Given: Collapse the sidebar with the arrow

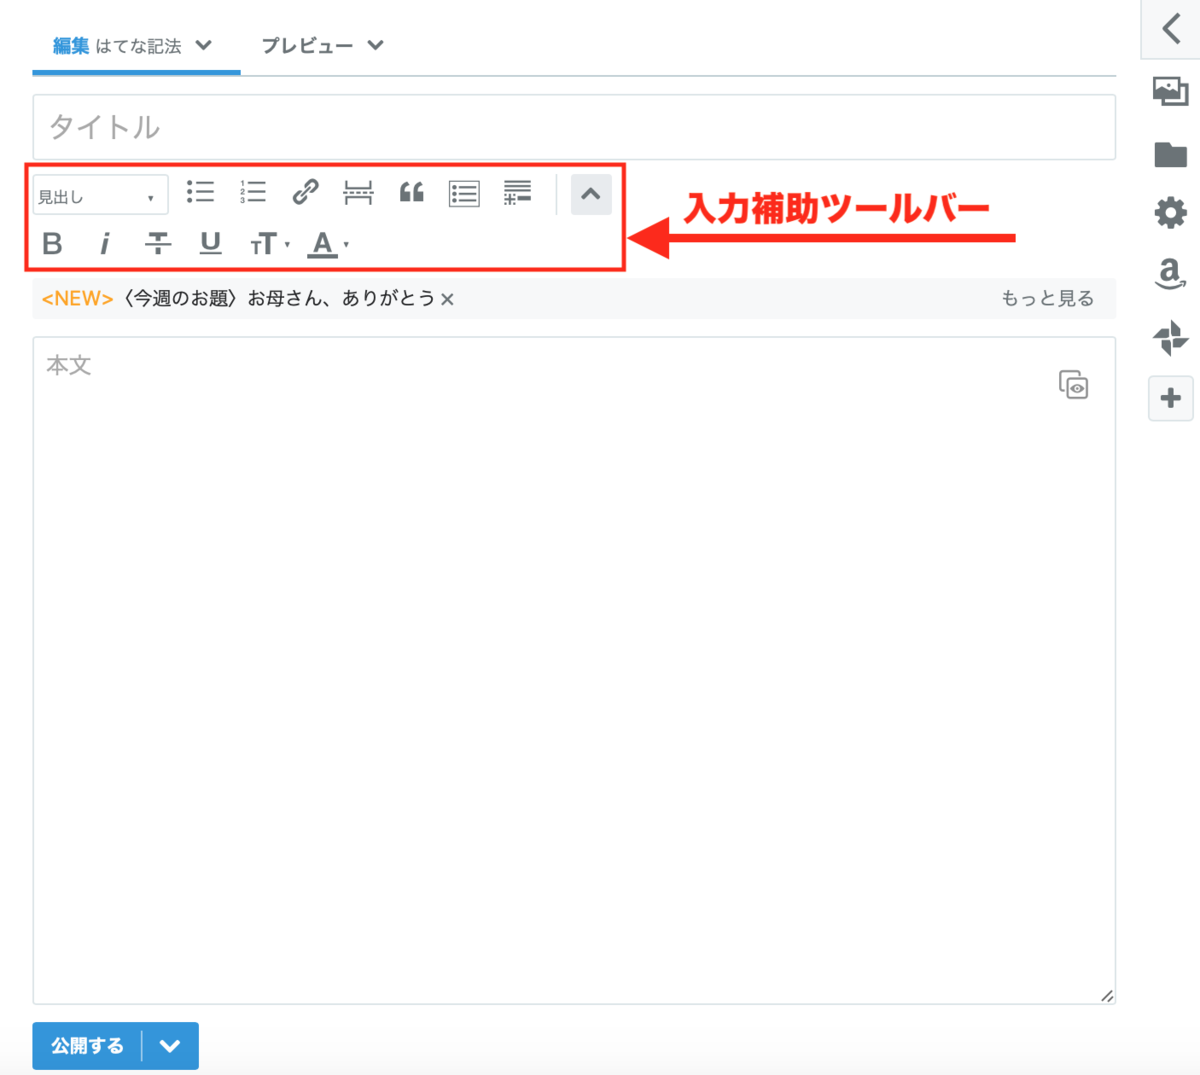Looking at the screenshot, I should 1171,28.
